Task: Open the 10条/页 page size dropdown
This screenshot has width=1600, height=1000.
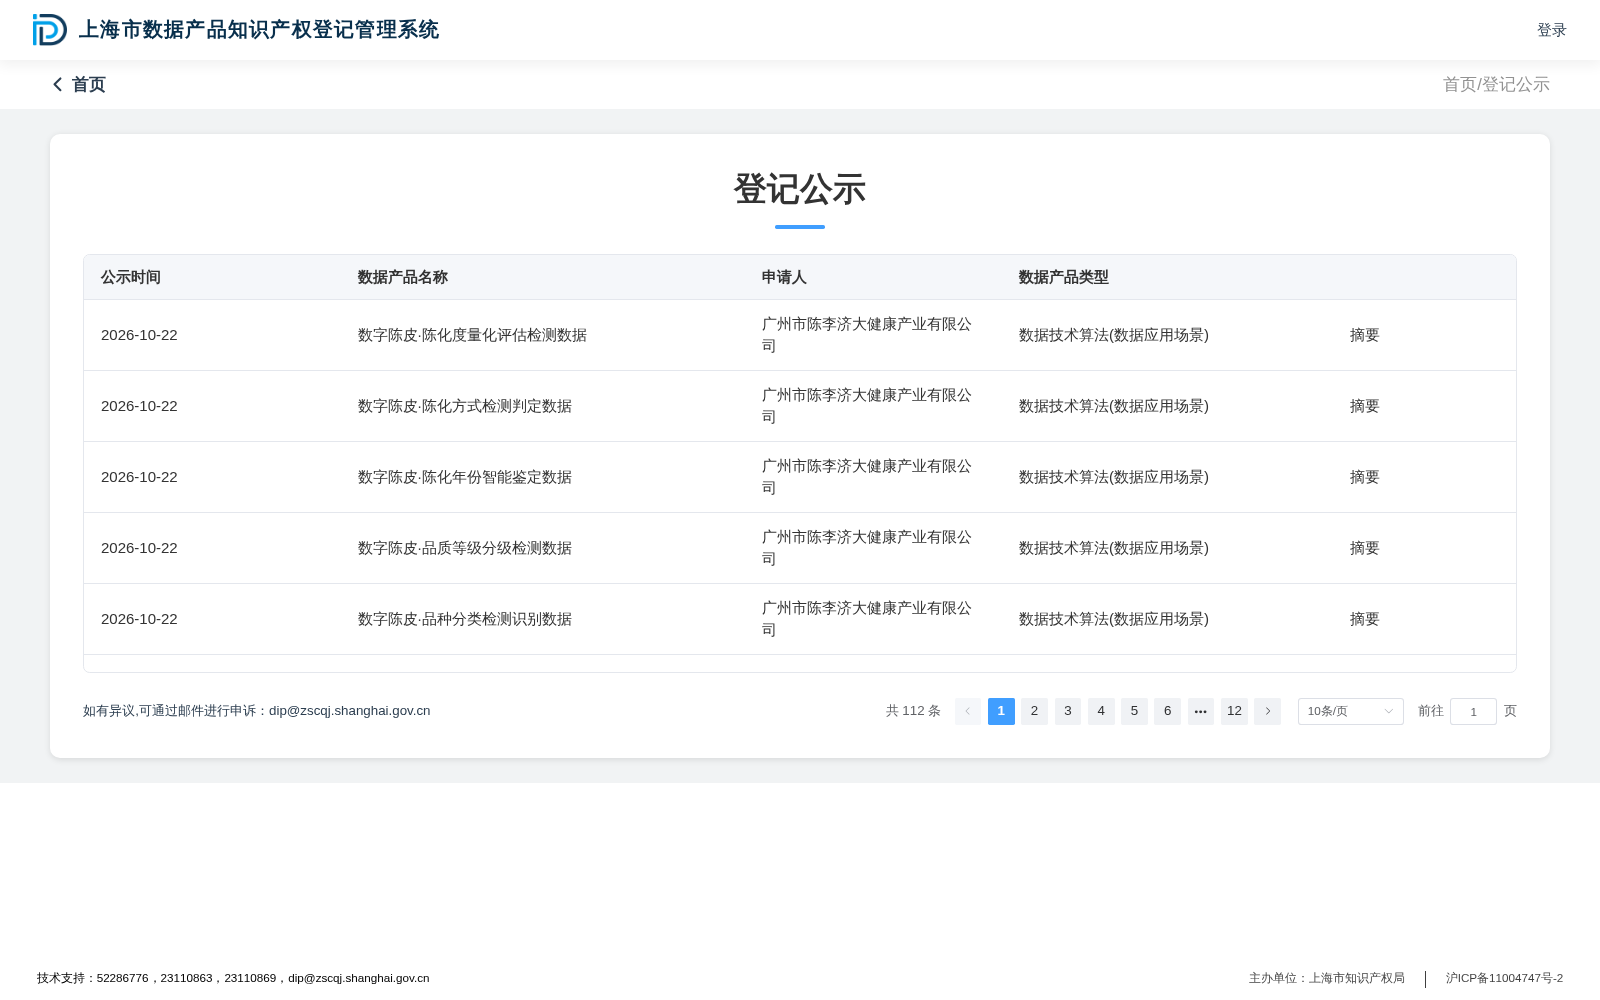Action: click(1350, 711)
